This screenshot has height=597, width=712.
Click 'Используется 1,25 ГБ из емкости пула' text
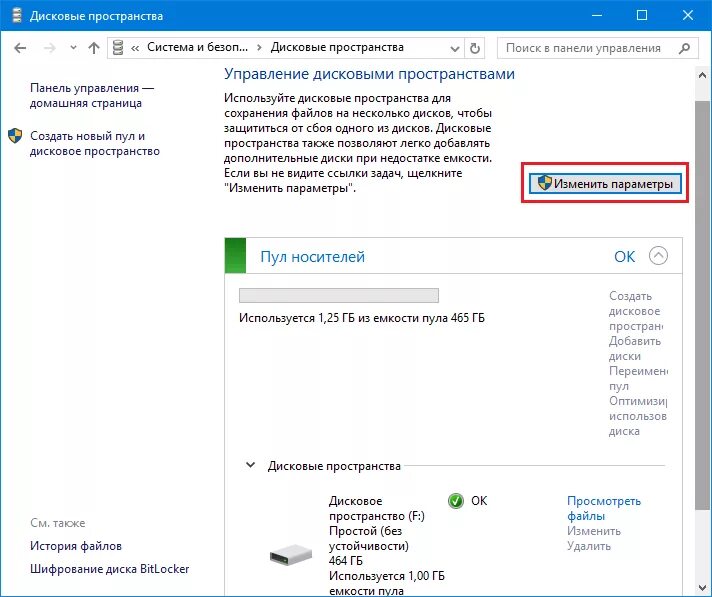pyautogui.click(x=361, y=318)
